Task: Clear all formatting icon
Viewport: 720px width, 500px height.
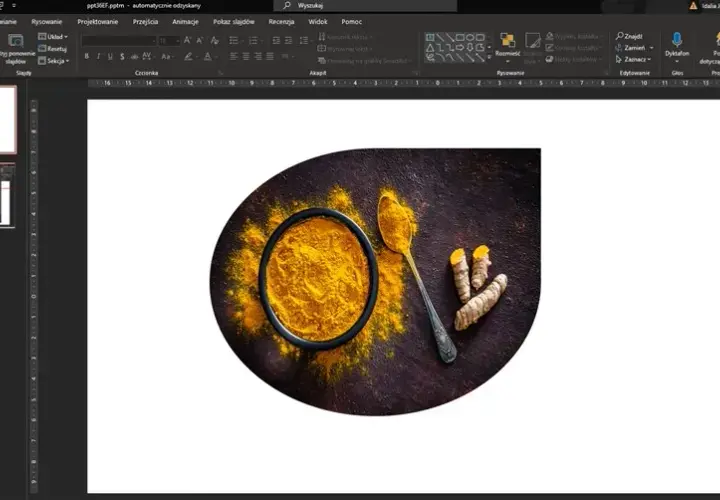Action: pos(214,40)
